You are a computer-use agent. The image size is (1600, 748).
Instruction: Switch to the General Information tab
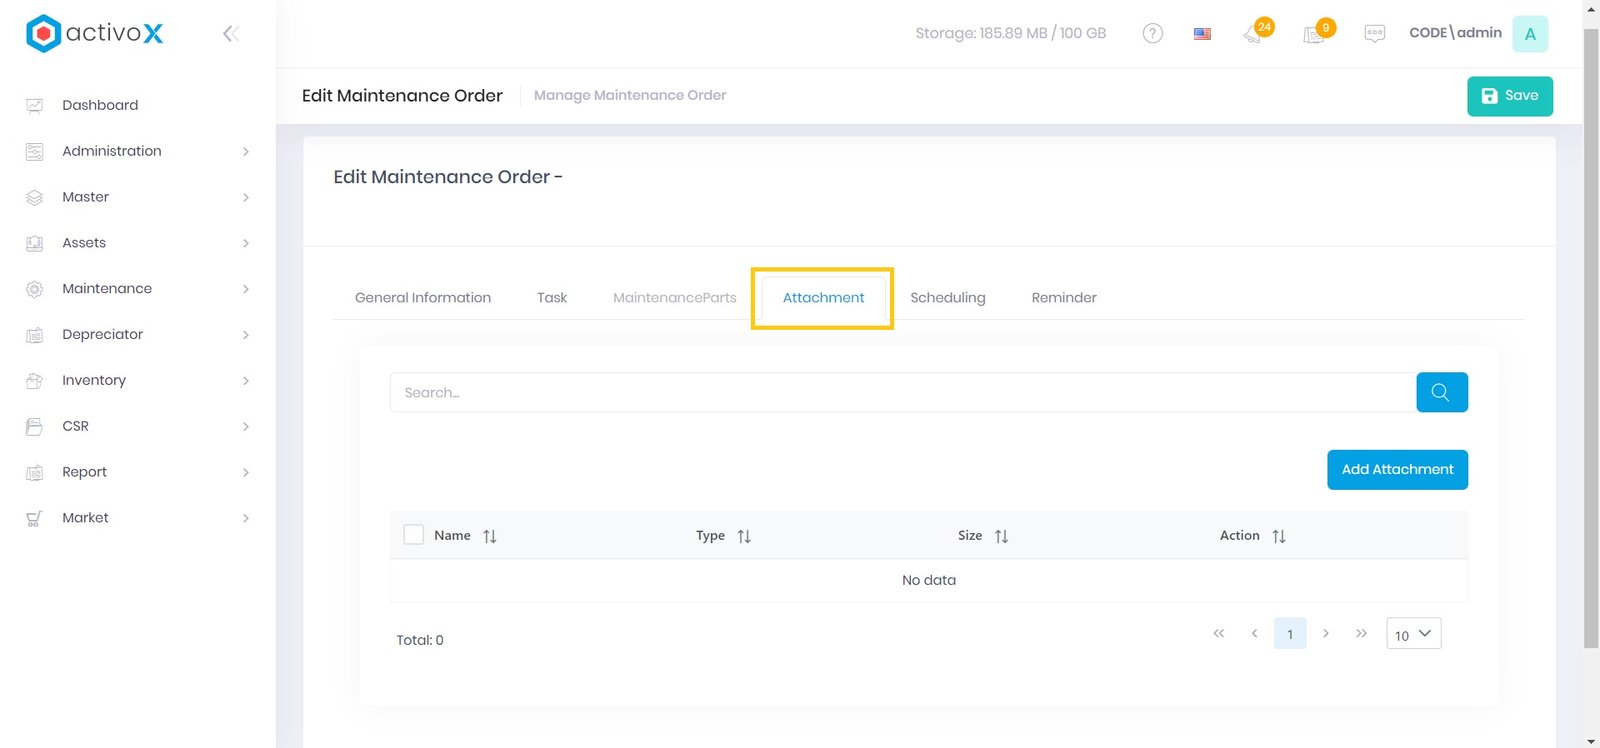tap(422, 298)
